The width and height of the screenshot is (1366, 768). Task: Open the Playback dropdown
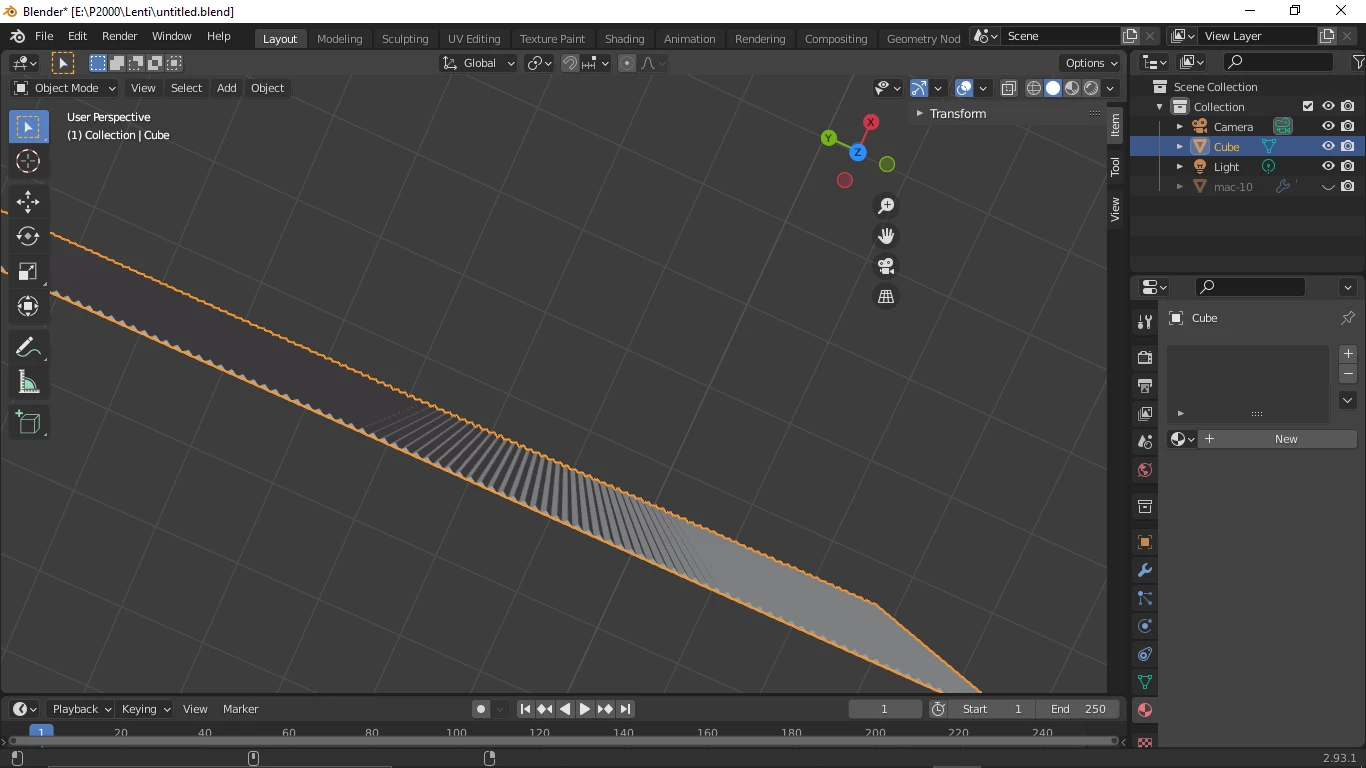(80, 709)
